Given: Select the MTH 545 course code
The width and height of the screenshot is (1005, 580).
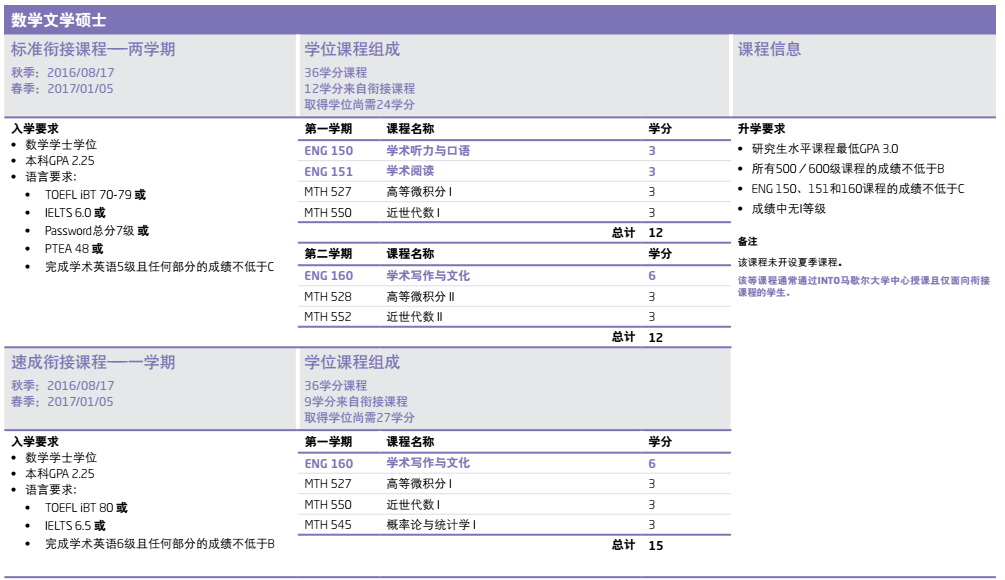Looking at the screenshot, I should [x=328, y=525].
